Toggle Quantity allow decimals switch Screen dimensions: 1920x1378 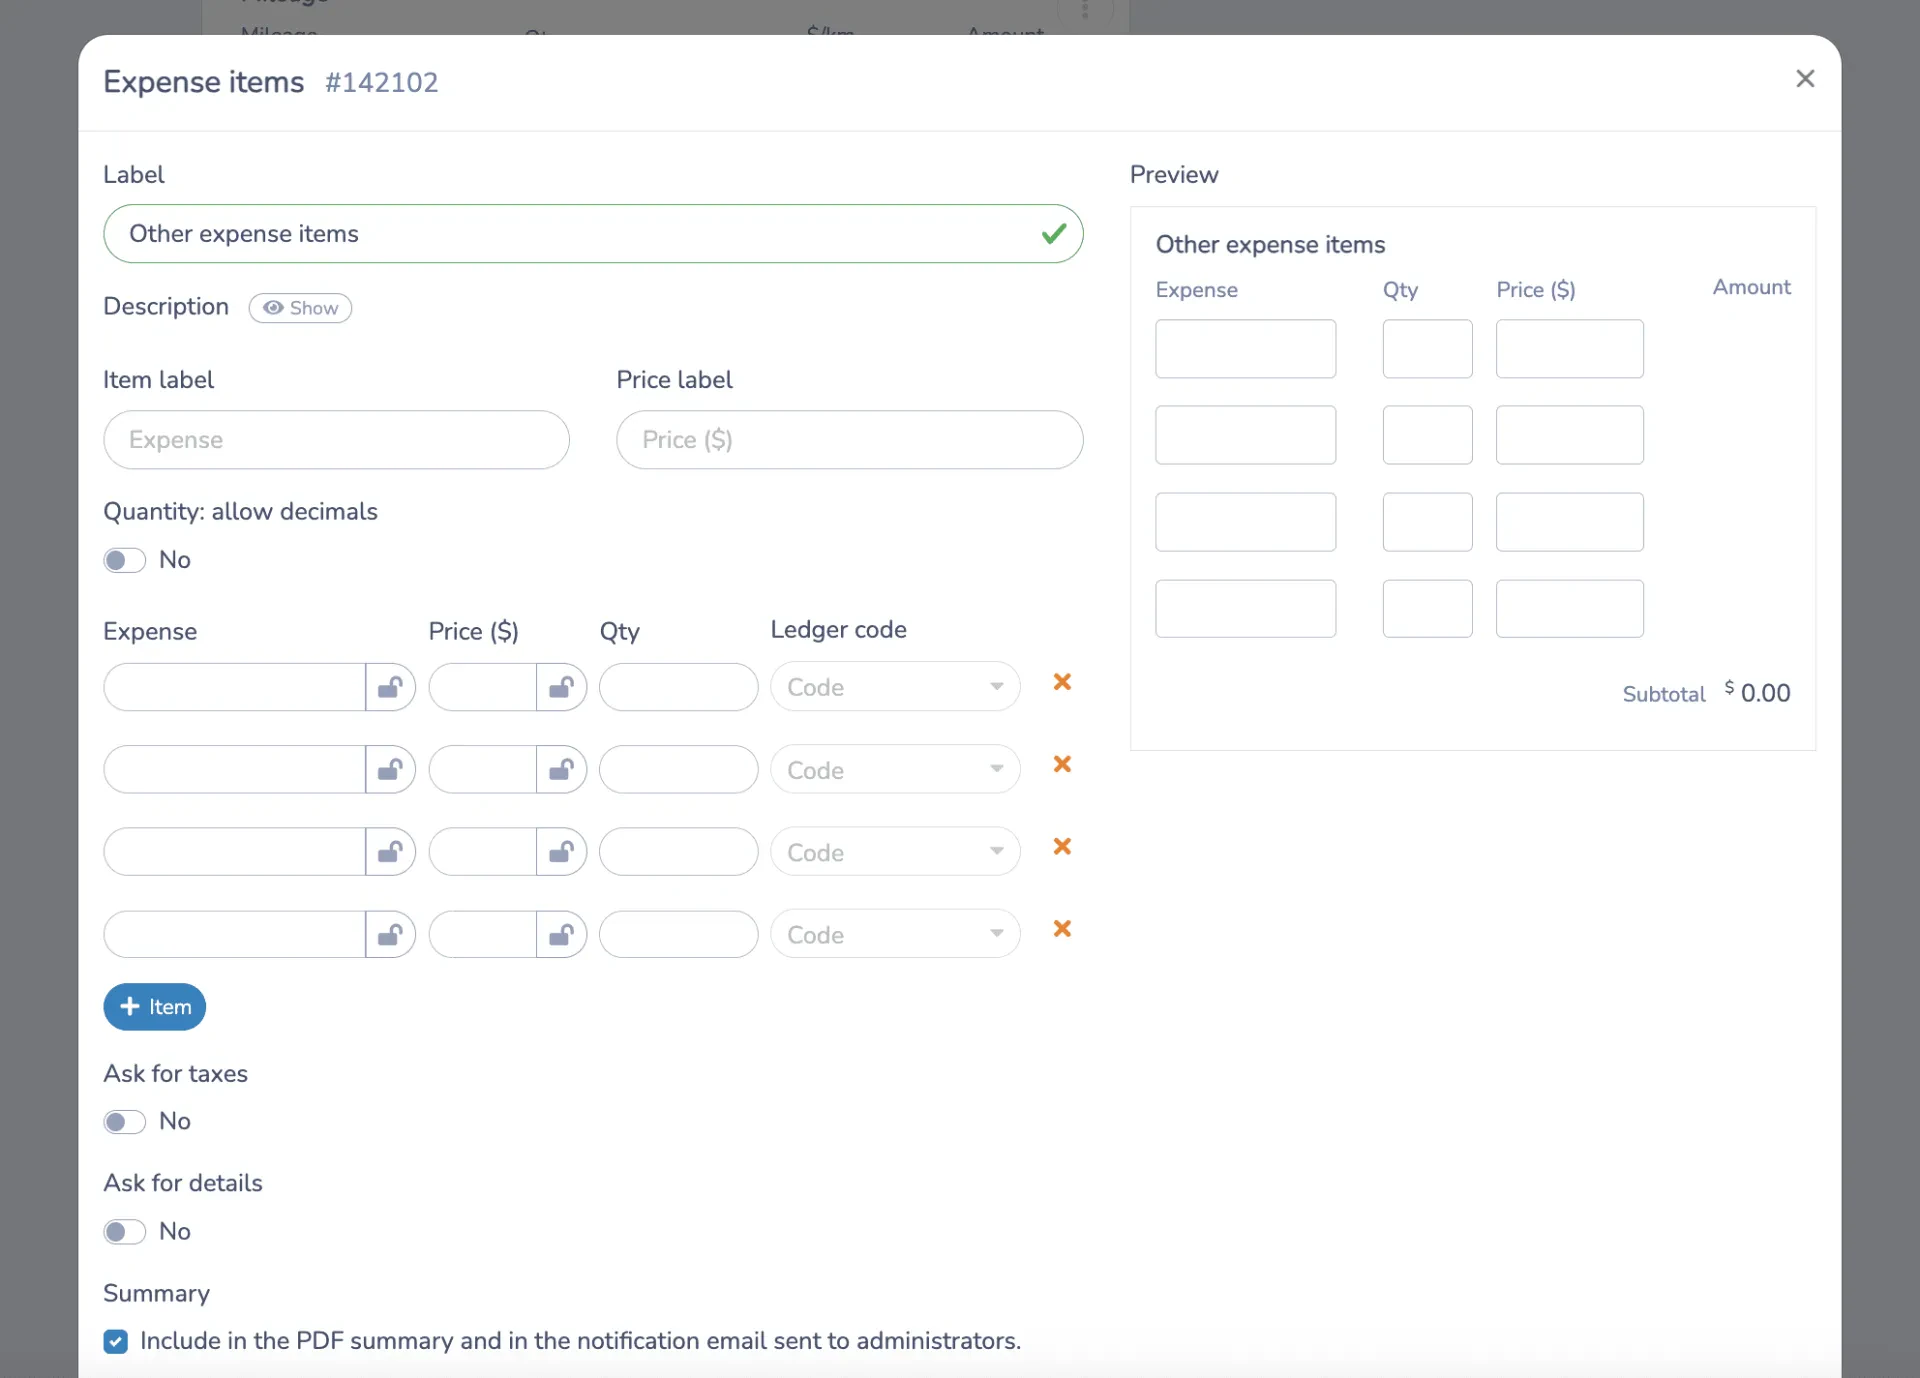[x=125, y=560]
